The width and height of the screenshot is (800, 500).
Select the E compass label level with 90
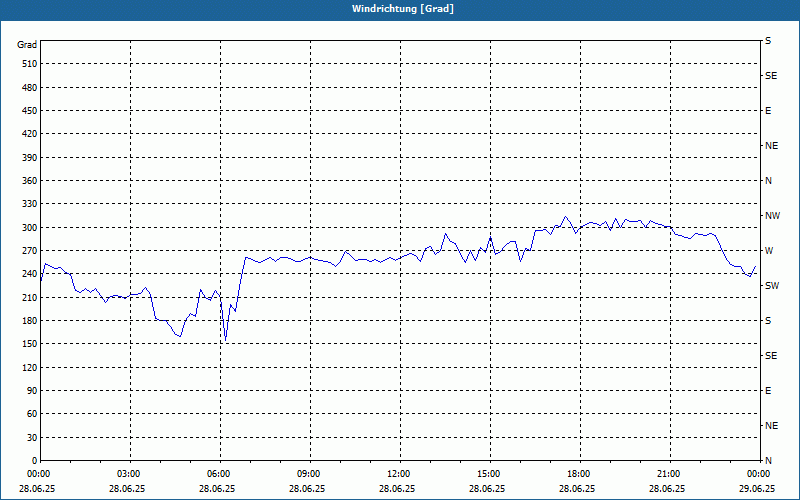(x=768, y=391)
